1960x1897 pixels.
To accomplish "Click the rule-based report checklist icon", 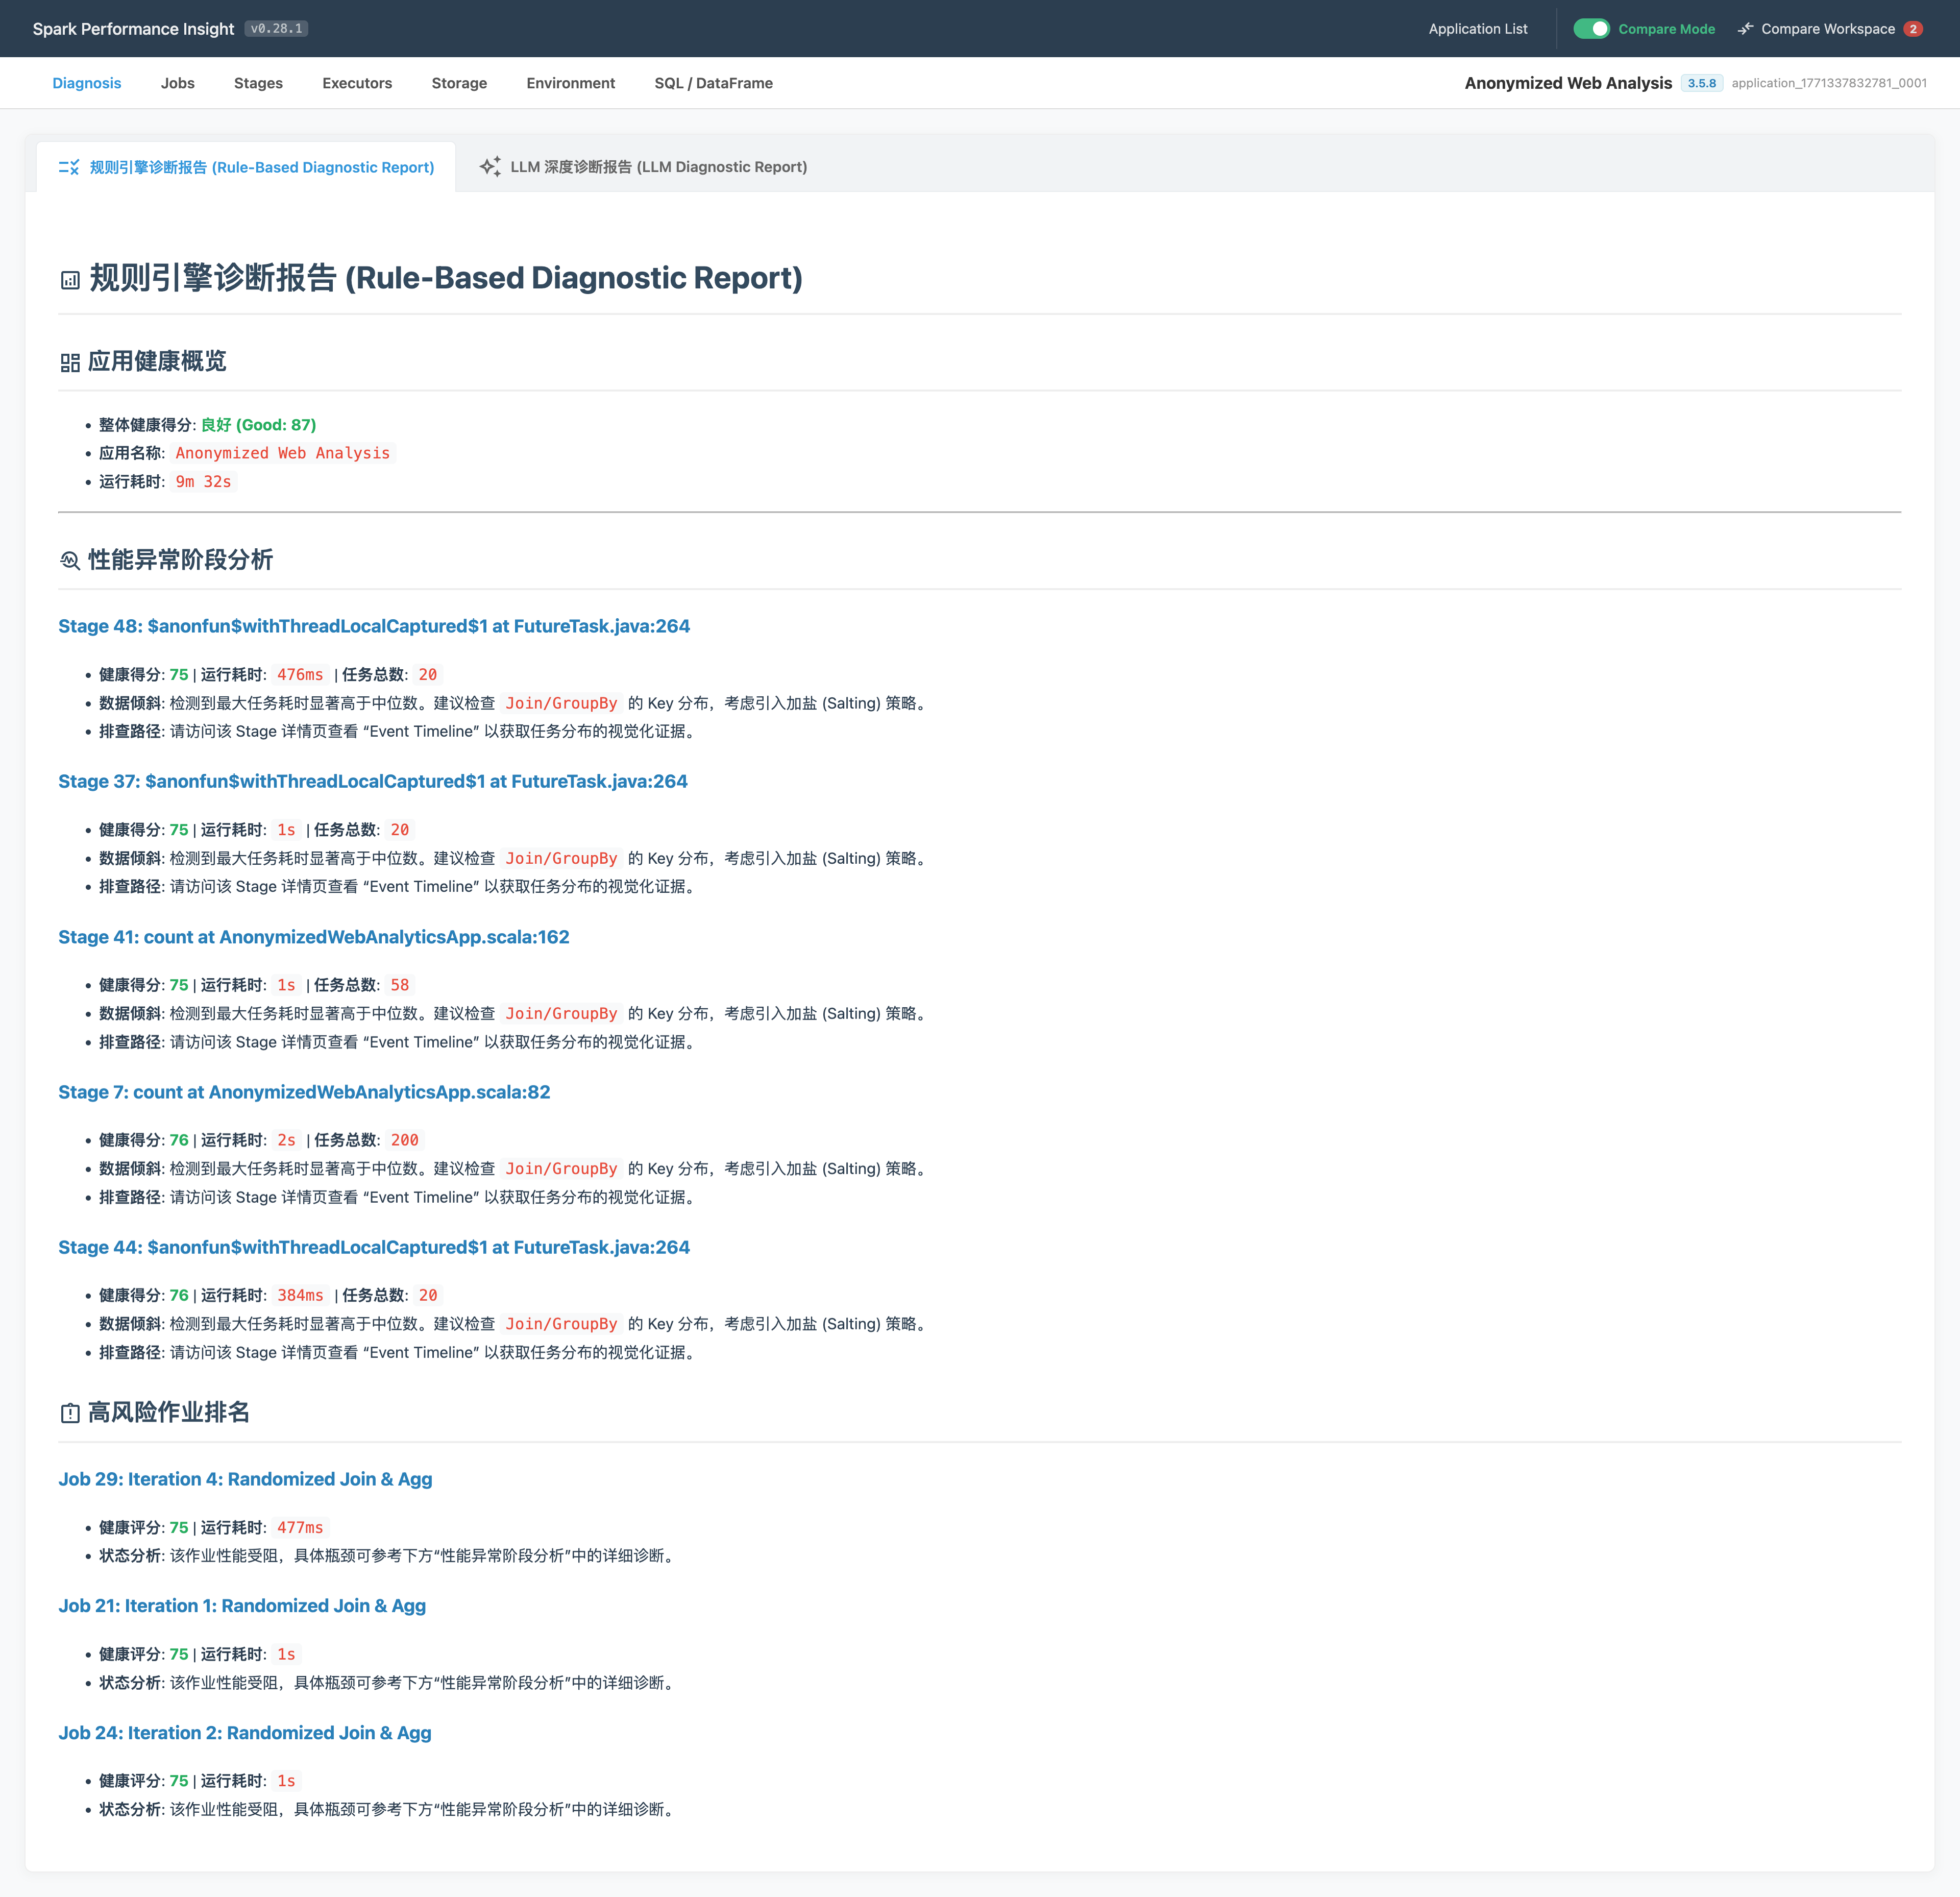I will coord(68,167).
